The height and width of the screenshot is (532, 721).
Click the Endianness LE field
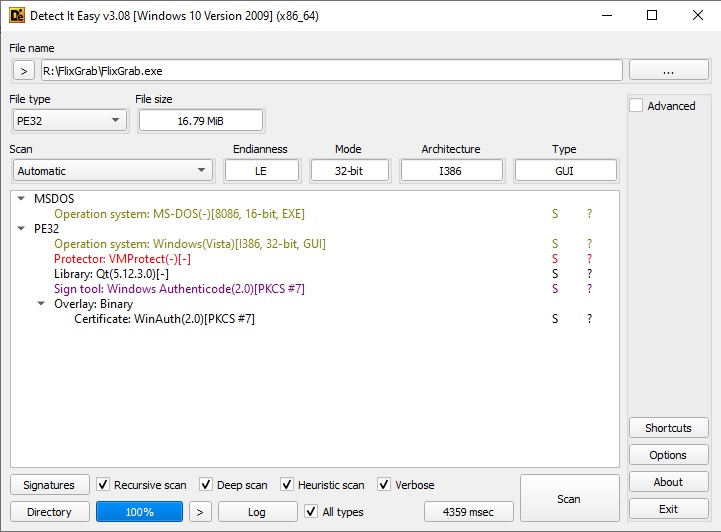pyautogui.click(x=261, y=171)
